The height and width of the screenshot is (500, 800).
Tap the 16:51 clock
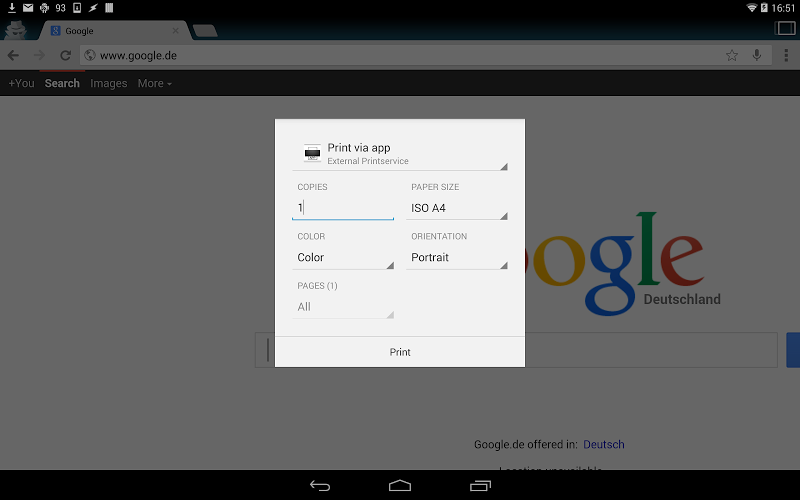(783, 8)
